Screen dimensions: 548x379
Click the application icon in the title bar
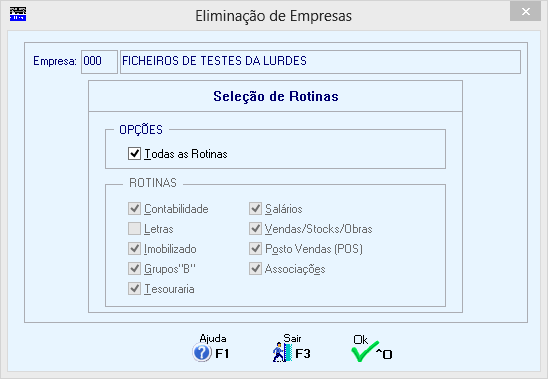[x=18, y=14]
